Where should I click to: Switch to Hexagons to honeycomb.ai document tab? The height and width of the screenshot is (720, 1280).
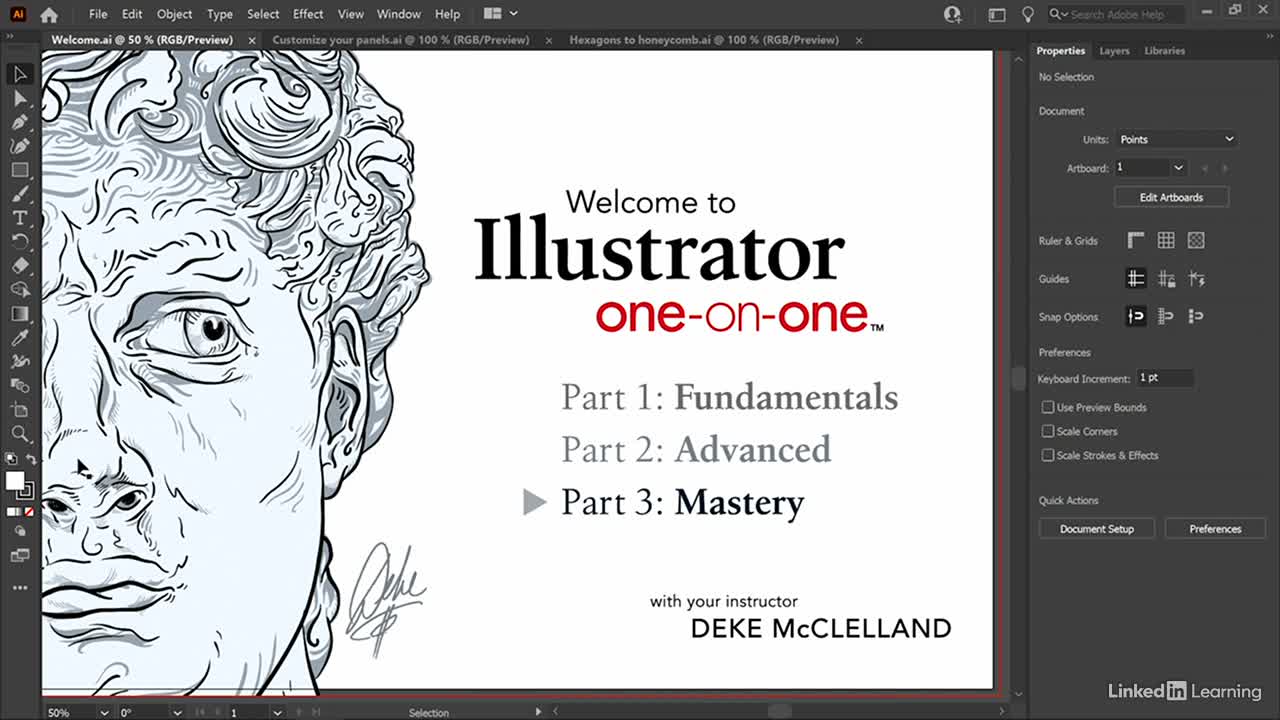click(704, 40)
